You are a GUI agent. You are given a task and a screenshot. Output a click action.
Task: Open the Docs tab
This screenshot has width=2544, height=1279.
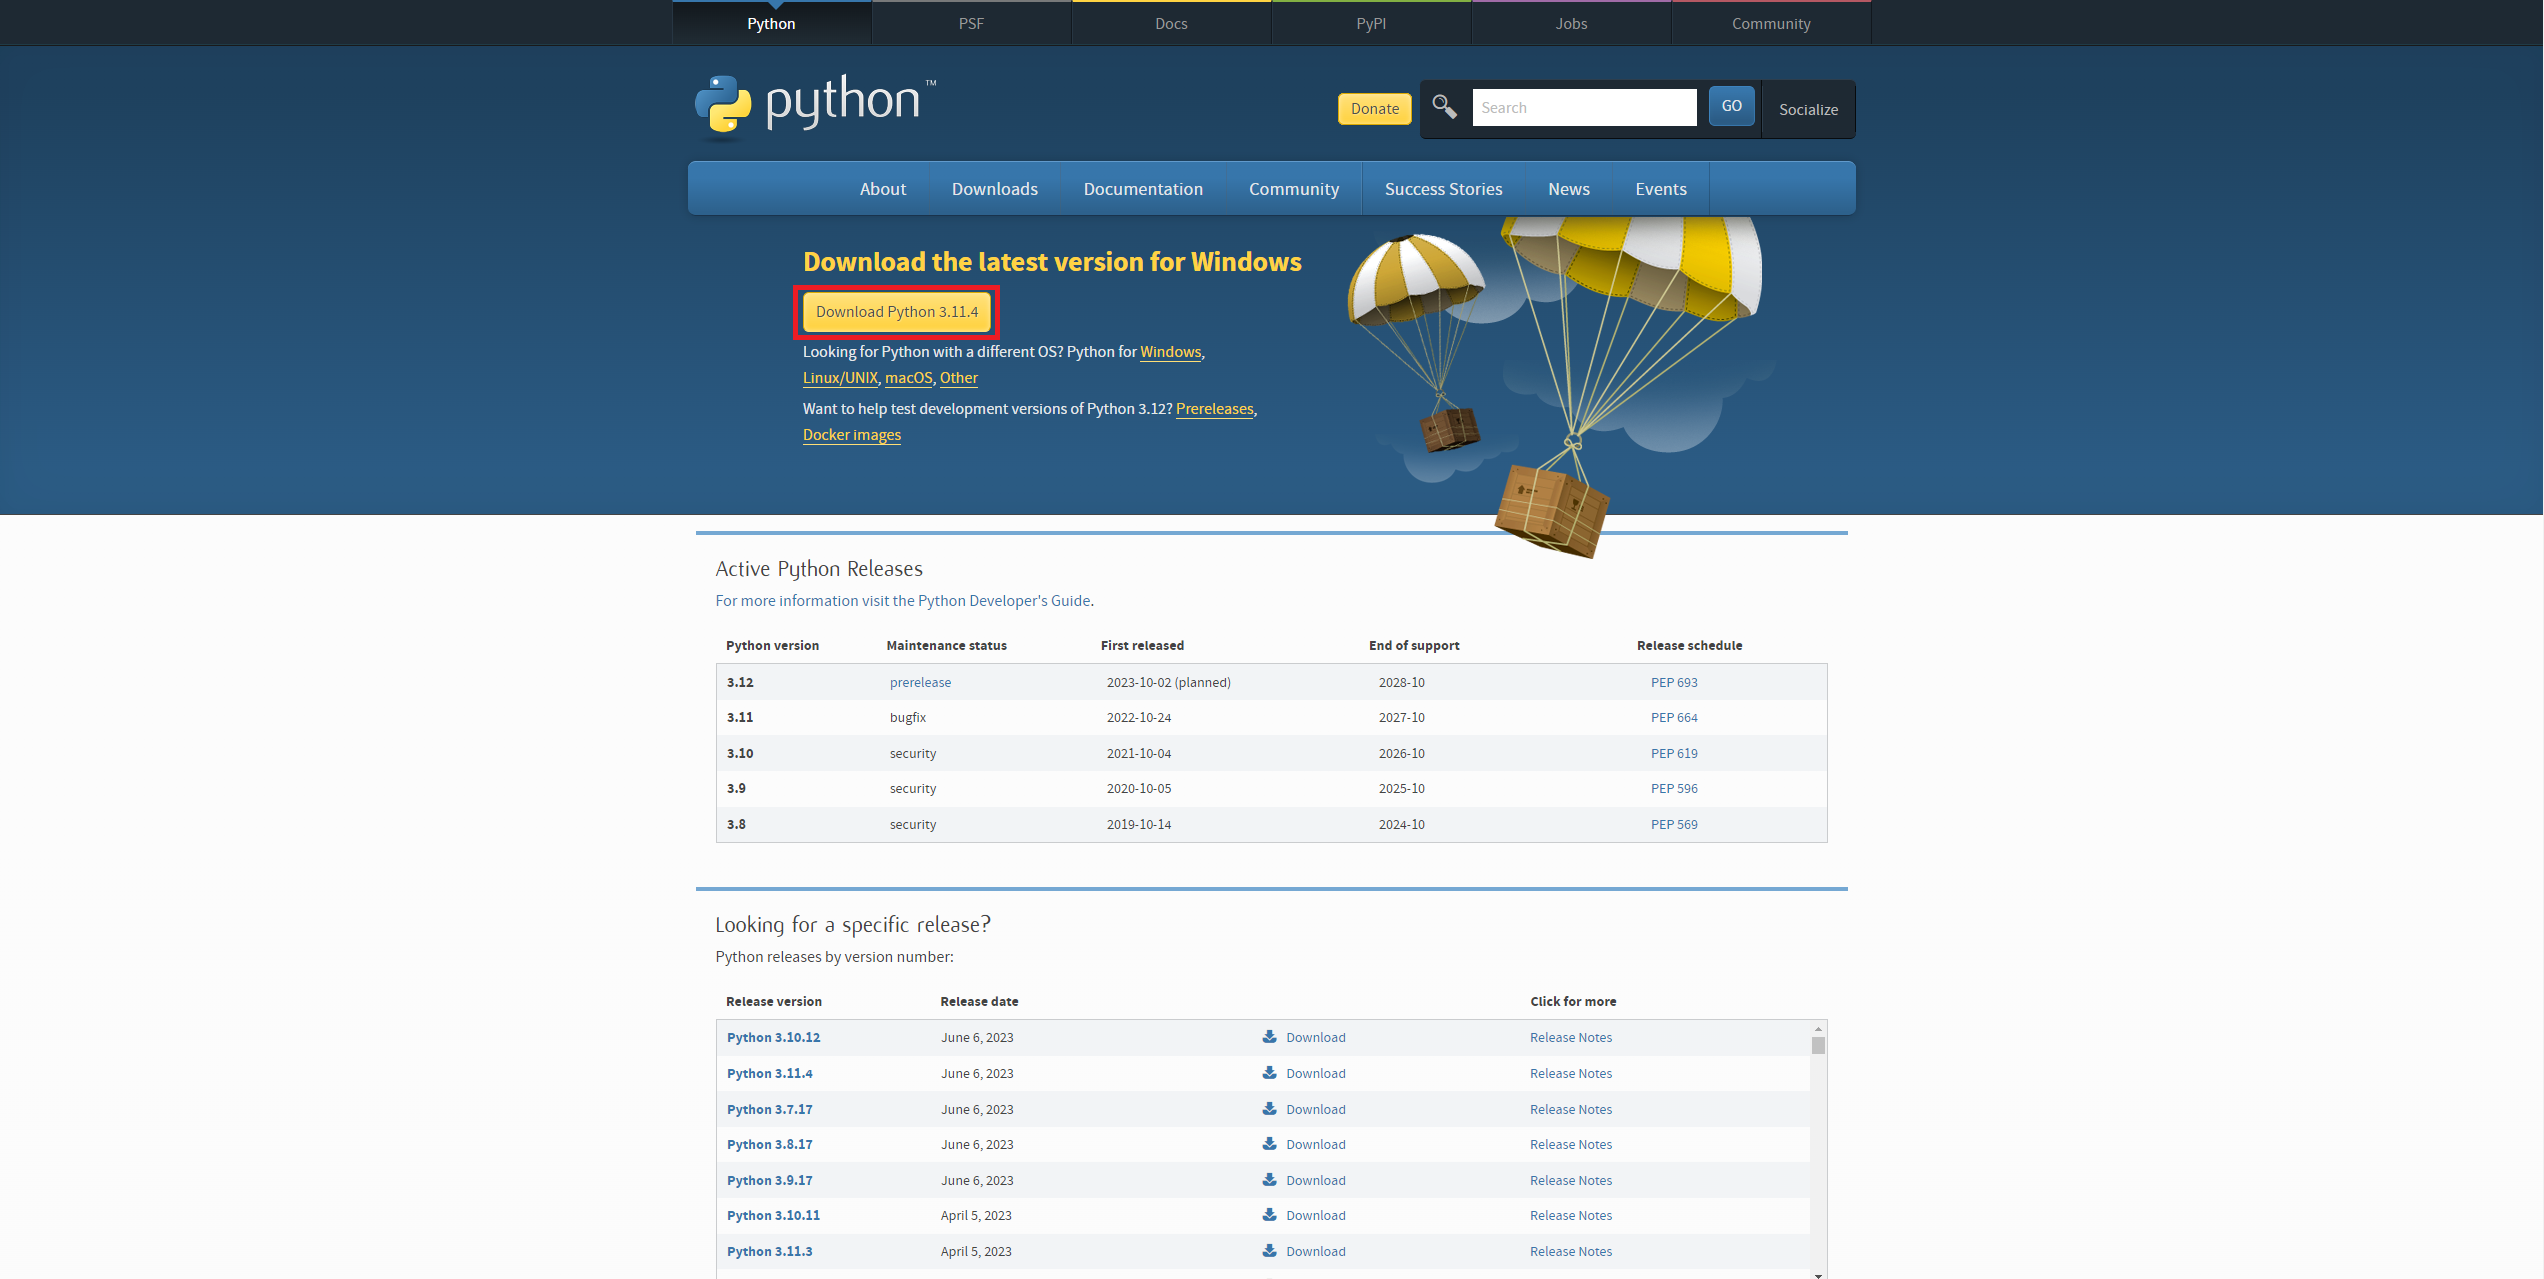click(1171, 23)
